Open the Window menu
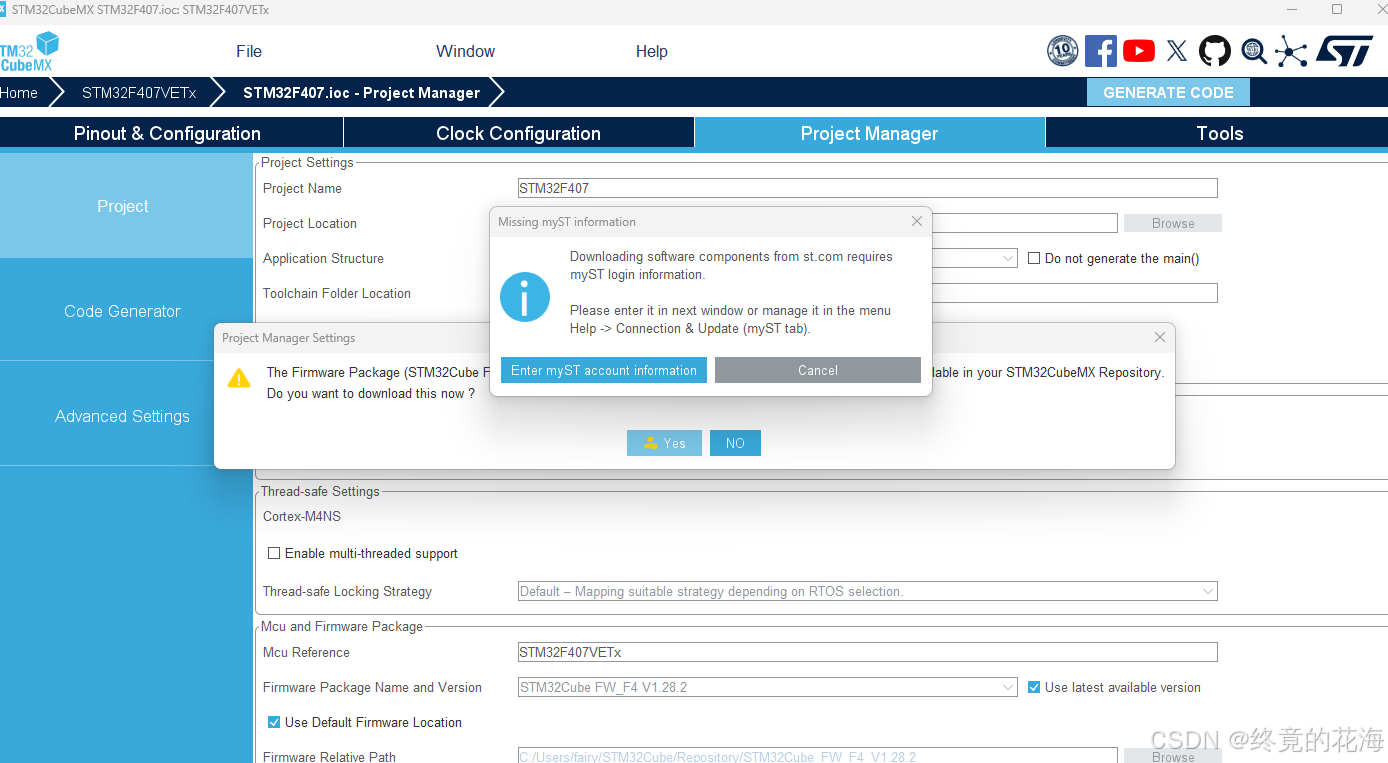The width and height of the screenshot is (1388, 763). 465,51
